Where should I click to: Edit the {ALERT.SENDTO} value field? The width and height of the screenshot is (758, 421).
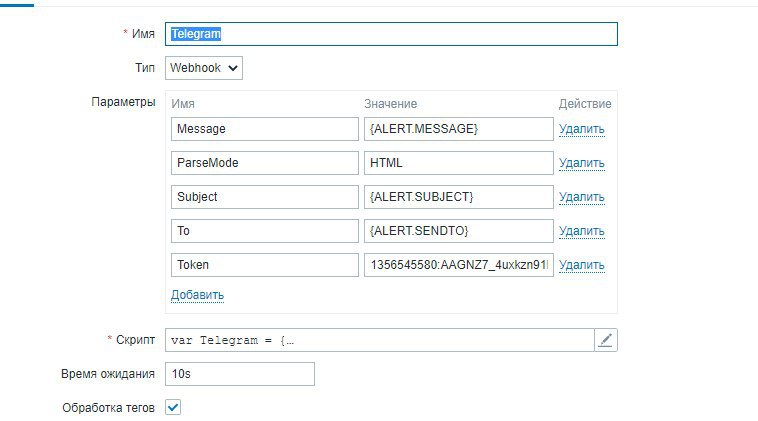[x=459, y=231]
